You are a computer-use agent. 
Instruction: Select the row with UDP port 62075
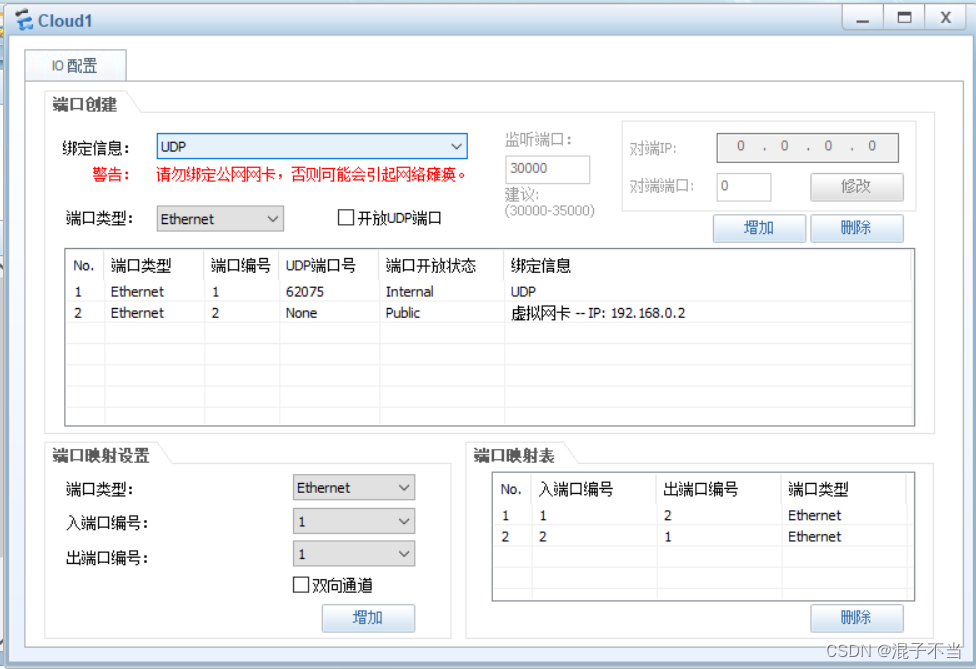click(489, 291)
